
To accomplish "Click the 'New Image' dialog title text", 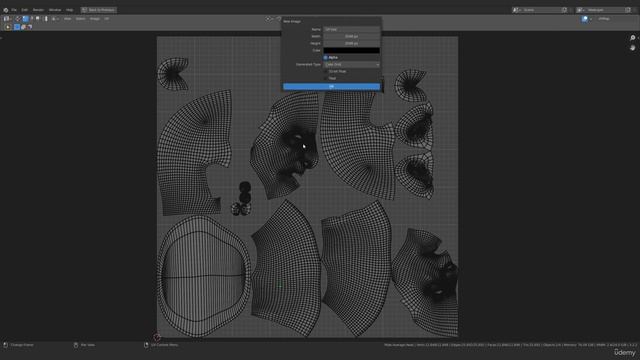I will tap(292, 21).
